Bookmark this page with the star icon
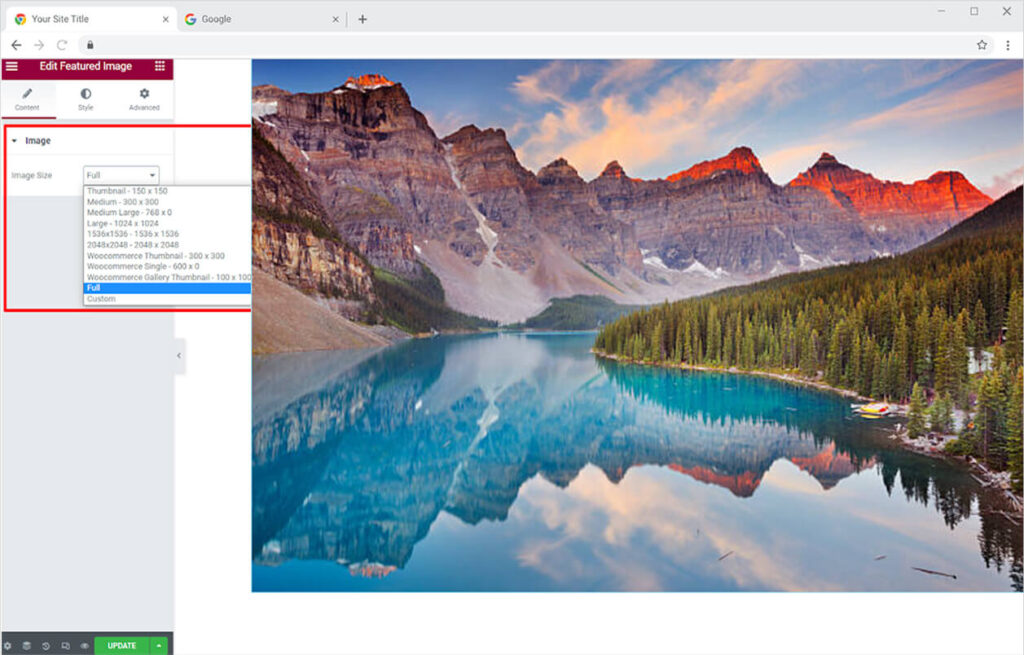 click(982, 45)
